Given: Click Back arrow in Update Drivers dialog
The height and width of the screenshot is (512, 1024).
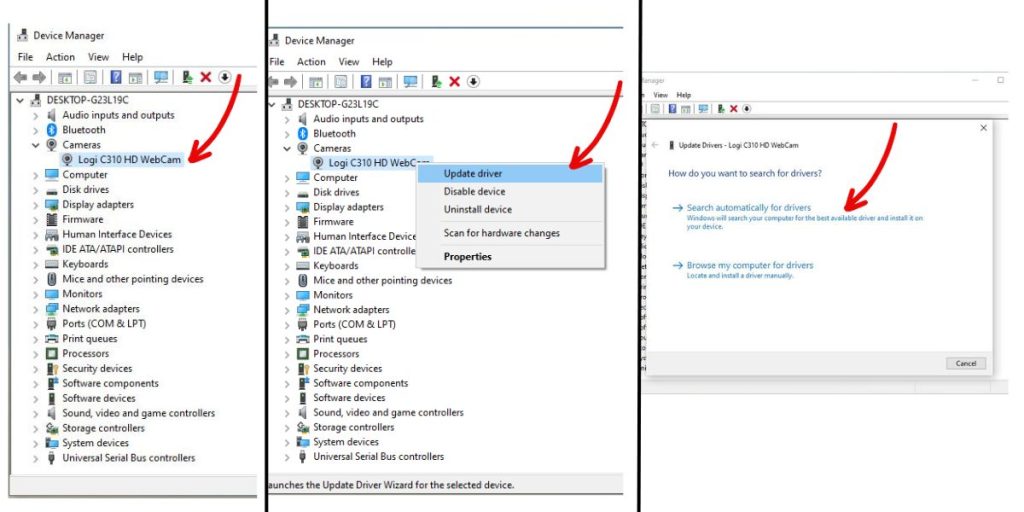Looking at the screenshot, I should (655, 145).
